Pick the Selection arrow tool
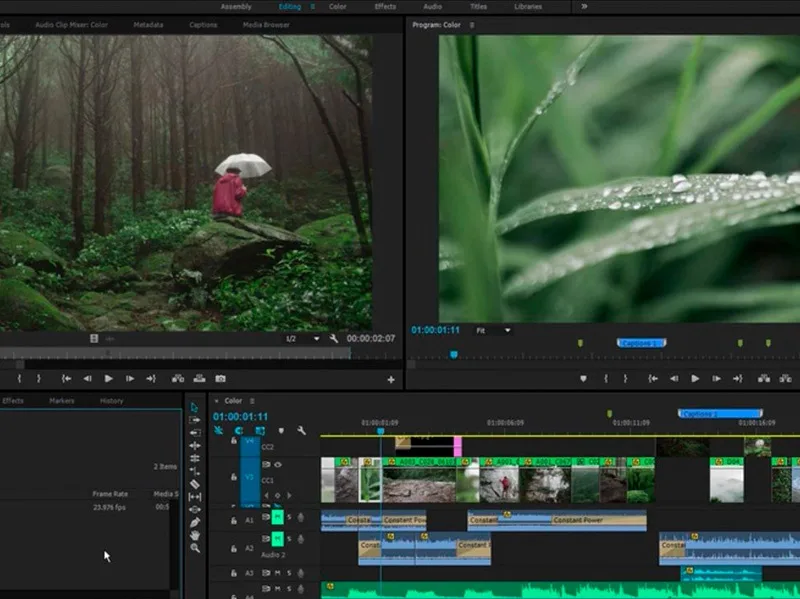Screen dimensions: 800x599 pos(195,407)
